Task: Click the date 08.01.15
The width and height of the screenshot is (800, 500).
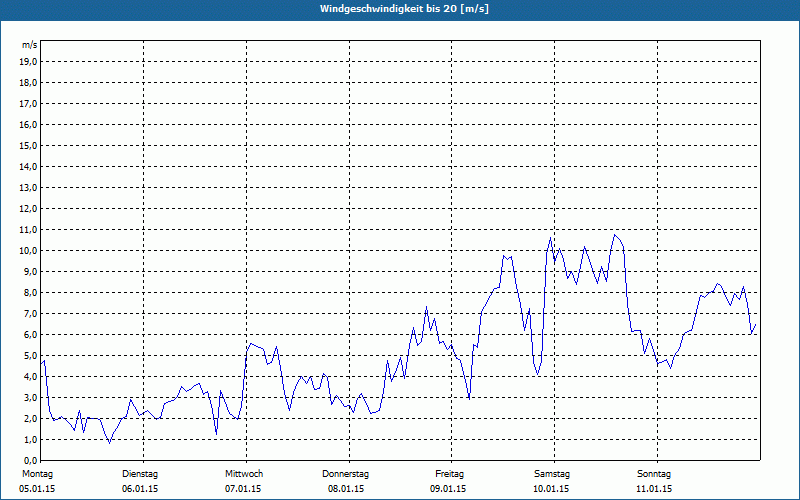Action: (x=346, y=489)
